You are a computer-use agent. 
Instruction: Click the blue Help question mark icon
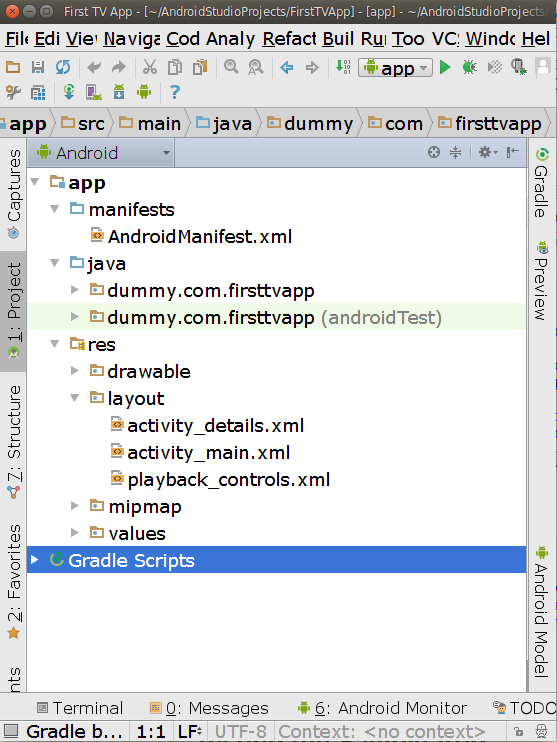point(175,92)
